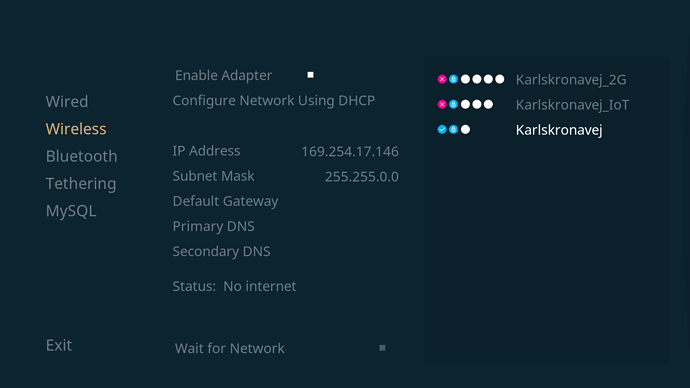Image resolution: width=690 pixels, height=388 pixels.
Task: Toggle the Enable Adapter checkbox
Action: click(310, 75)
